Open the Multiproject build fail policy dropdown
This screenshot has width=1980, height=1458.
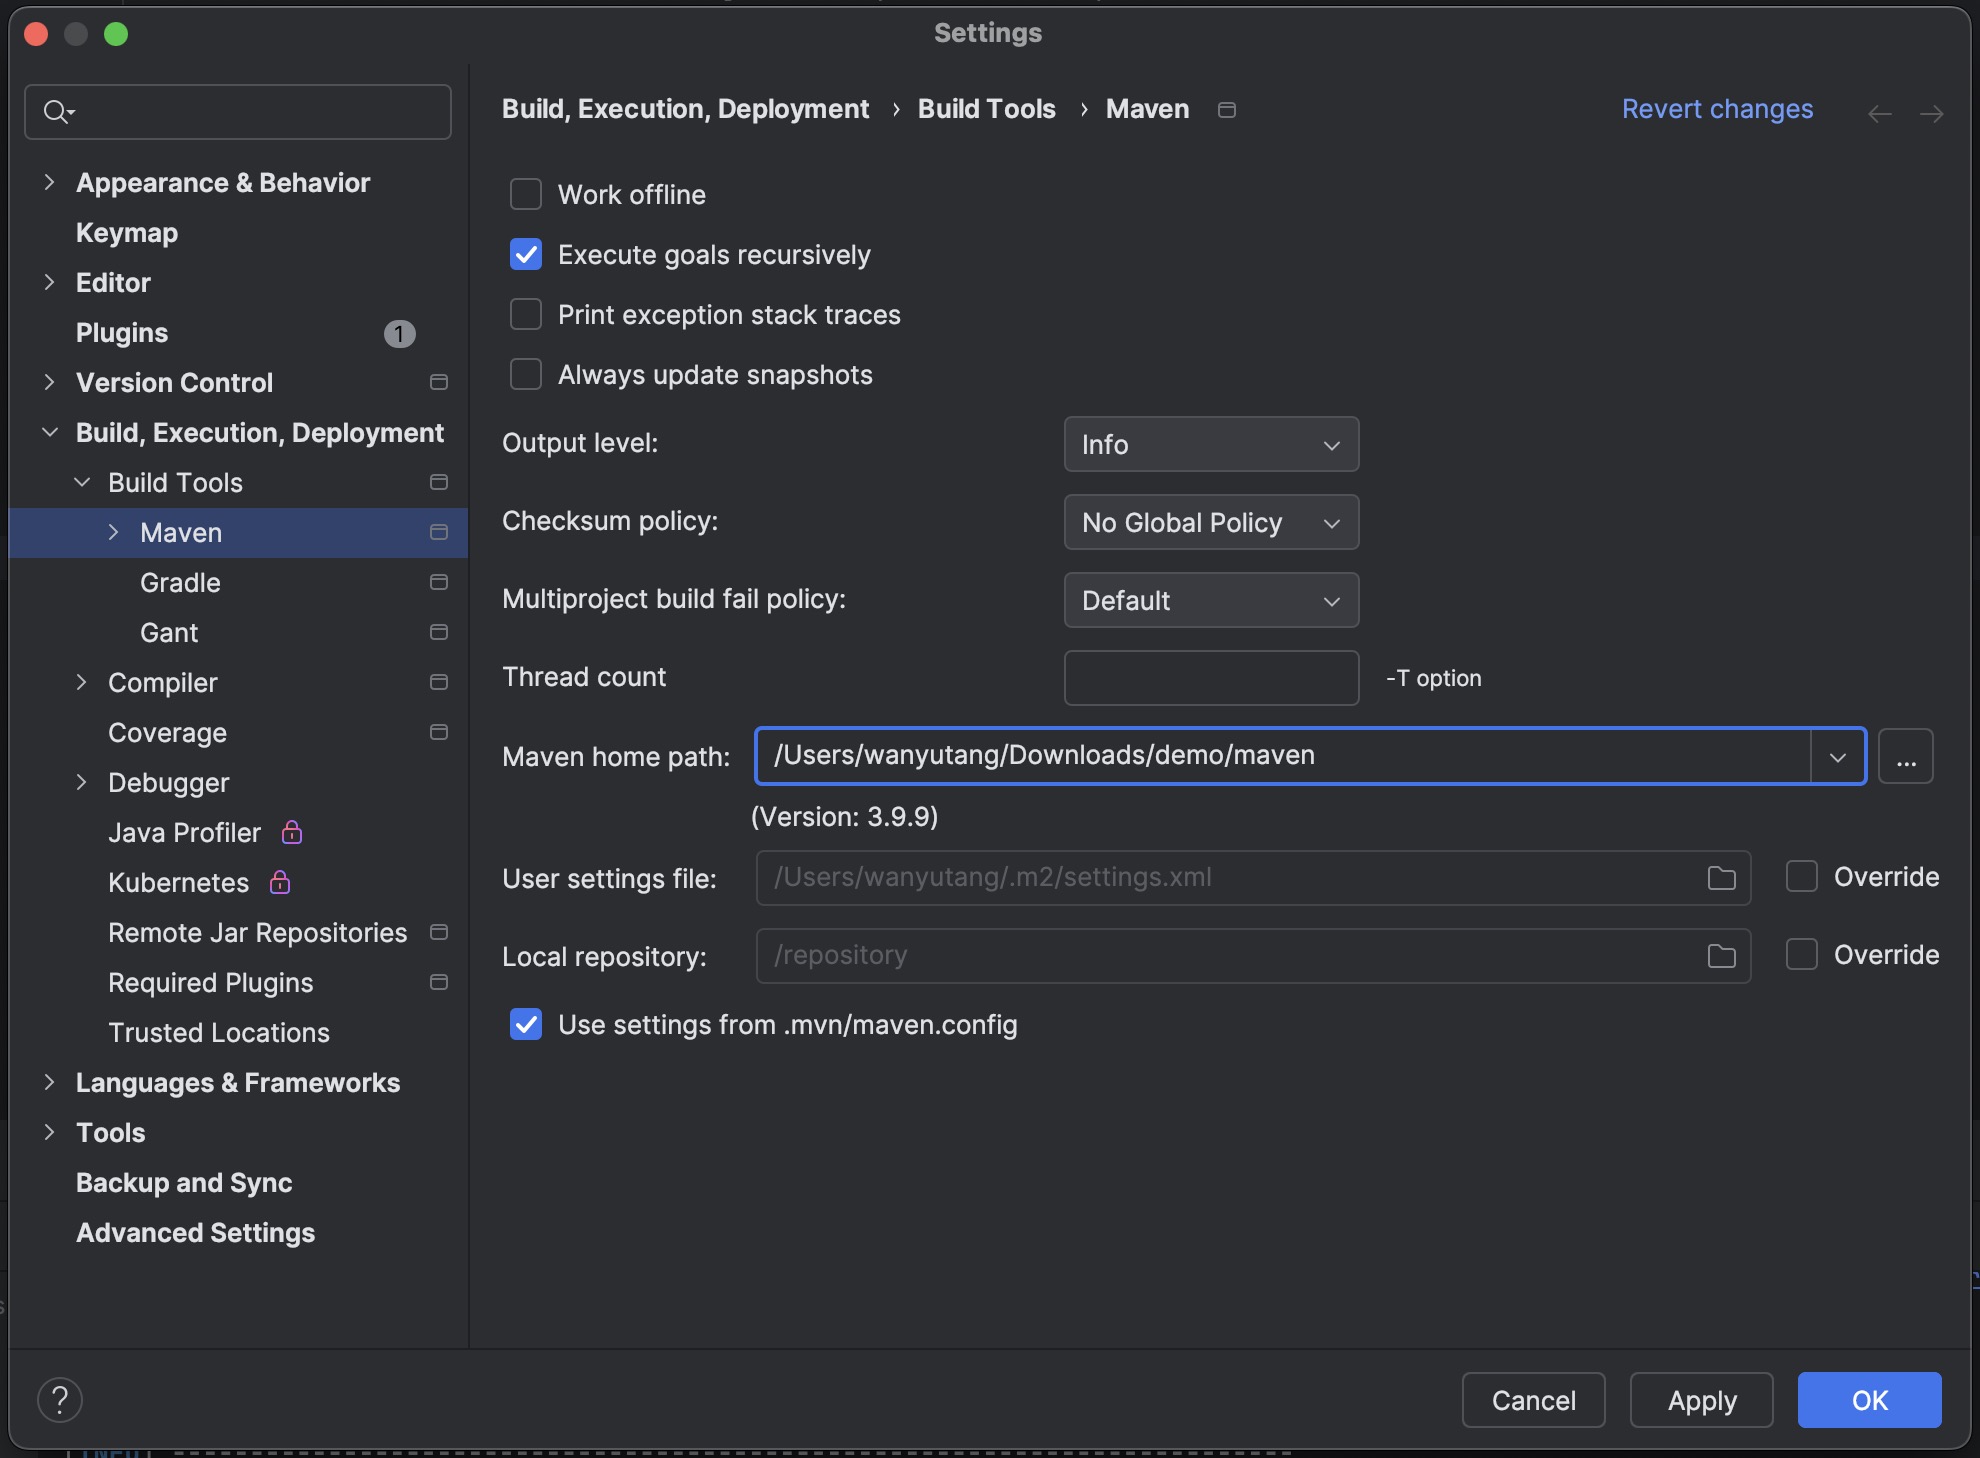point(1211,600)
